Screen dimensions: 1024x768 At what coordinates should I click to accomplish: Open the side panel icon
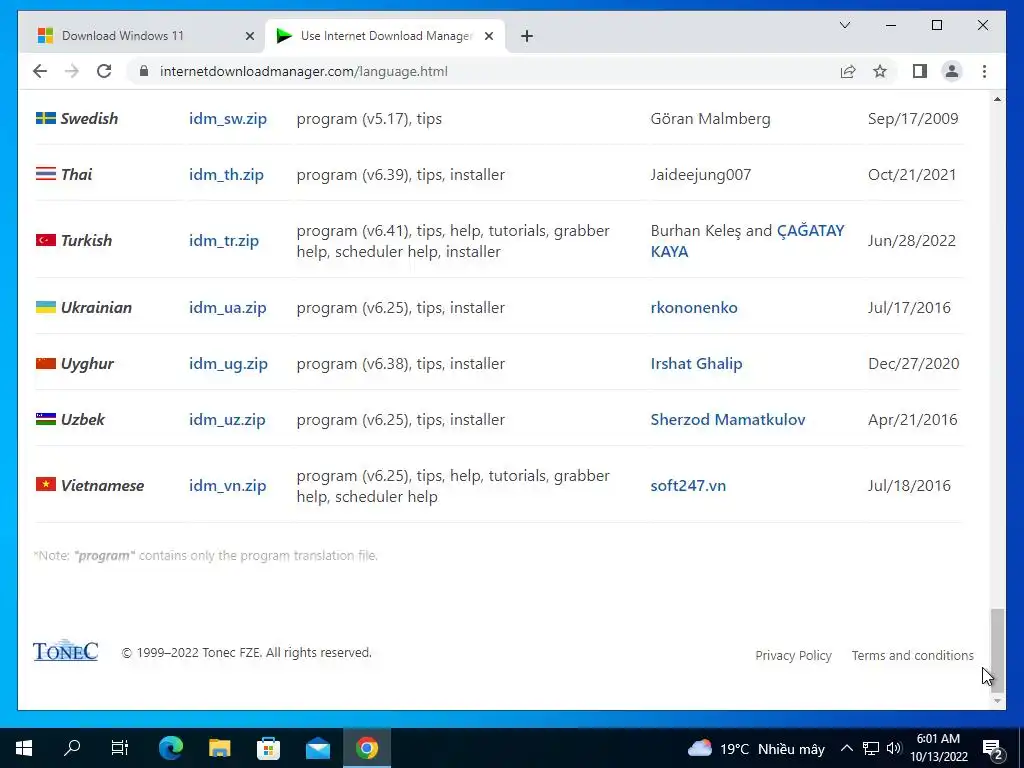(920, 71)
